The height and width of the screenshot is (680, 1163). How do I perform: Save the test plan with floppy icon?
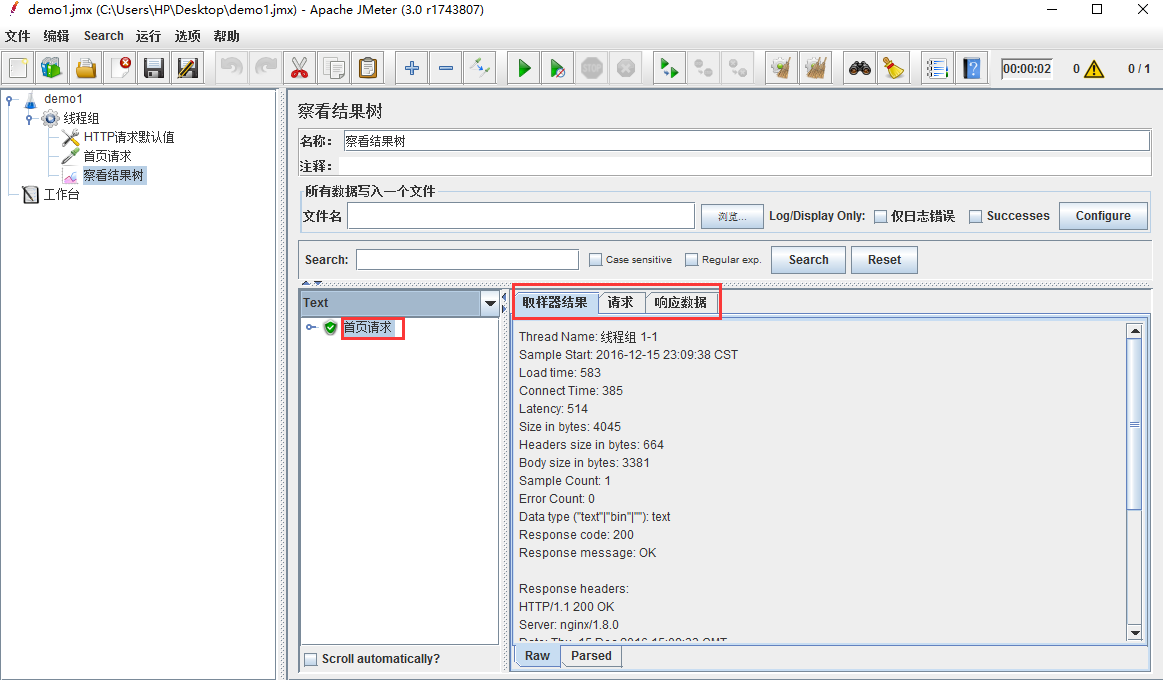coord(154,68)
